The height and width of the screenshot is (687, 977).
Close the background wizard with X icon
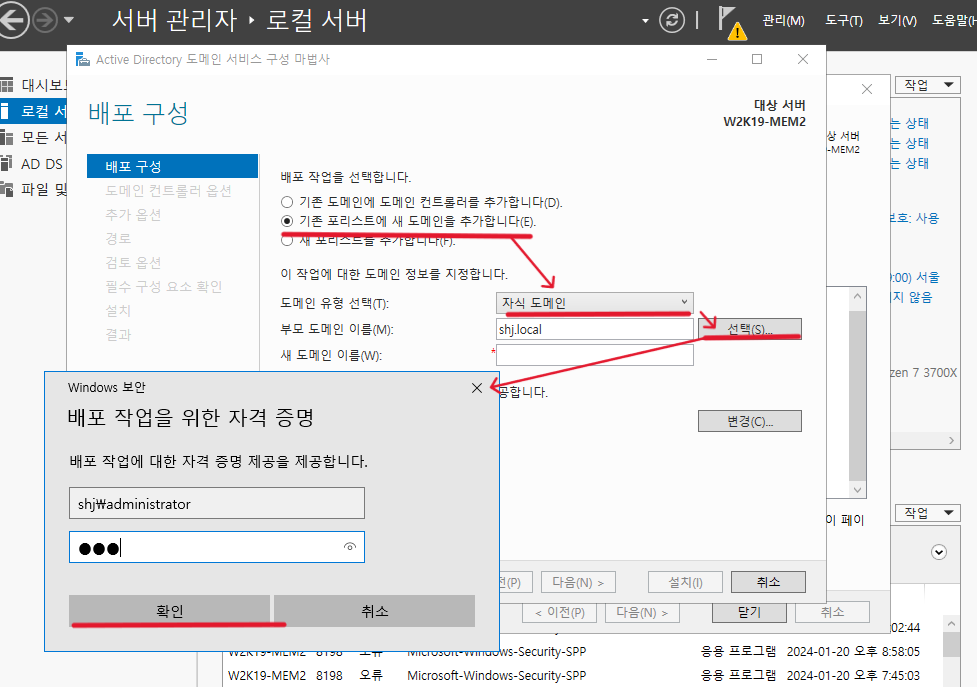(867, 89)
